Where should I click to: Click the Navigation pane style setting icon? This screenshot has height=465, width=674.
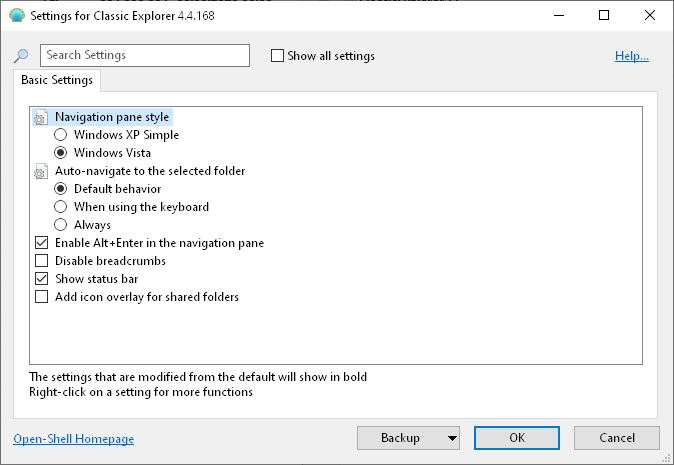pos(41,117)
